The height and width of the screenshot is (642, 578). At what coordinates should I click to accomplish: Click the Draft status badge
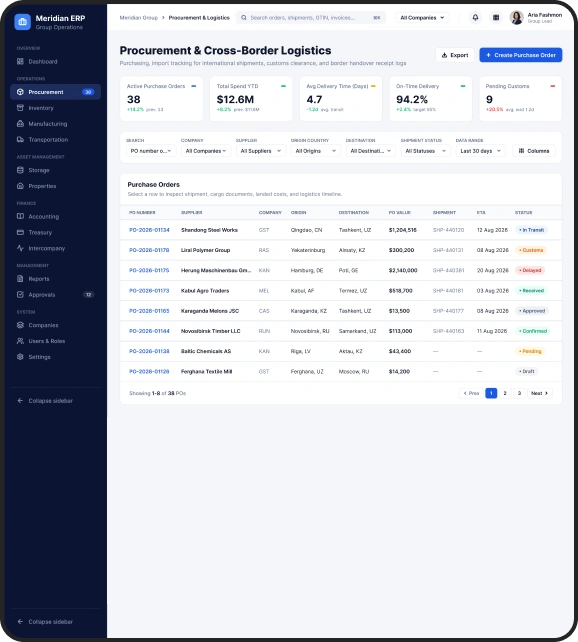click(526, 371)
